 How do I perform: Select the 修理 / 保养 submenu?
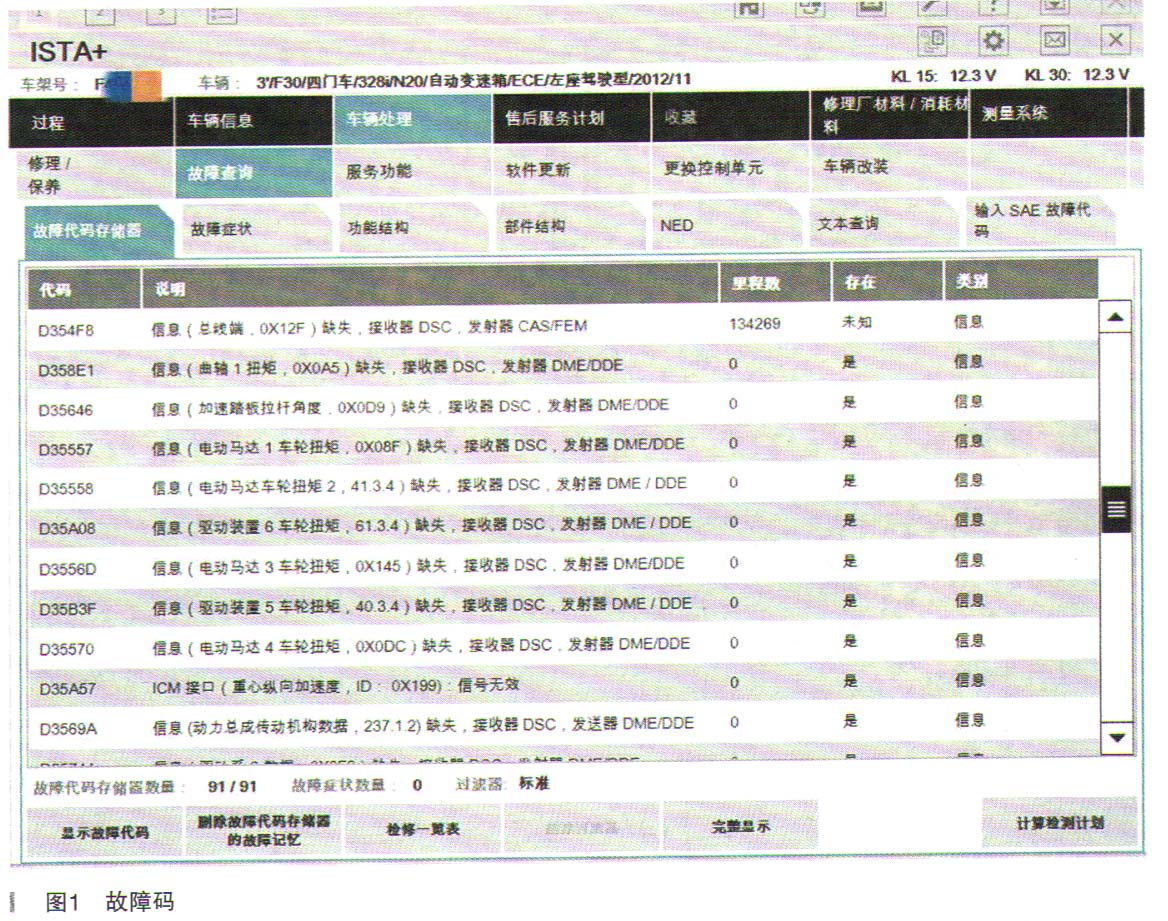94,174
